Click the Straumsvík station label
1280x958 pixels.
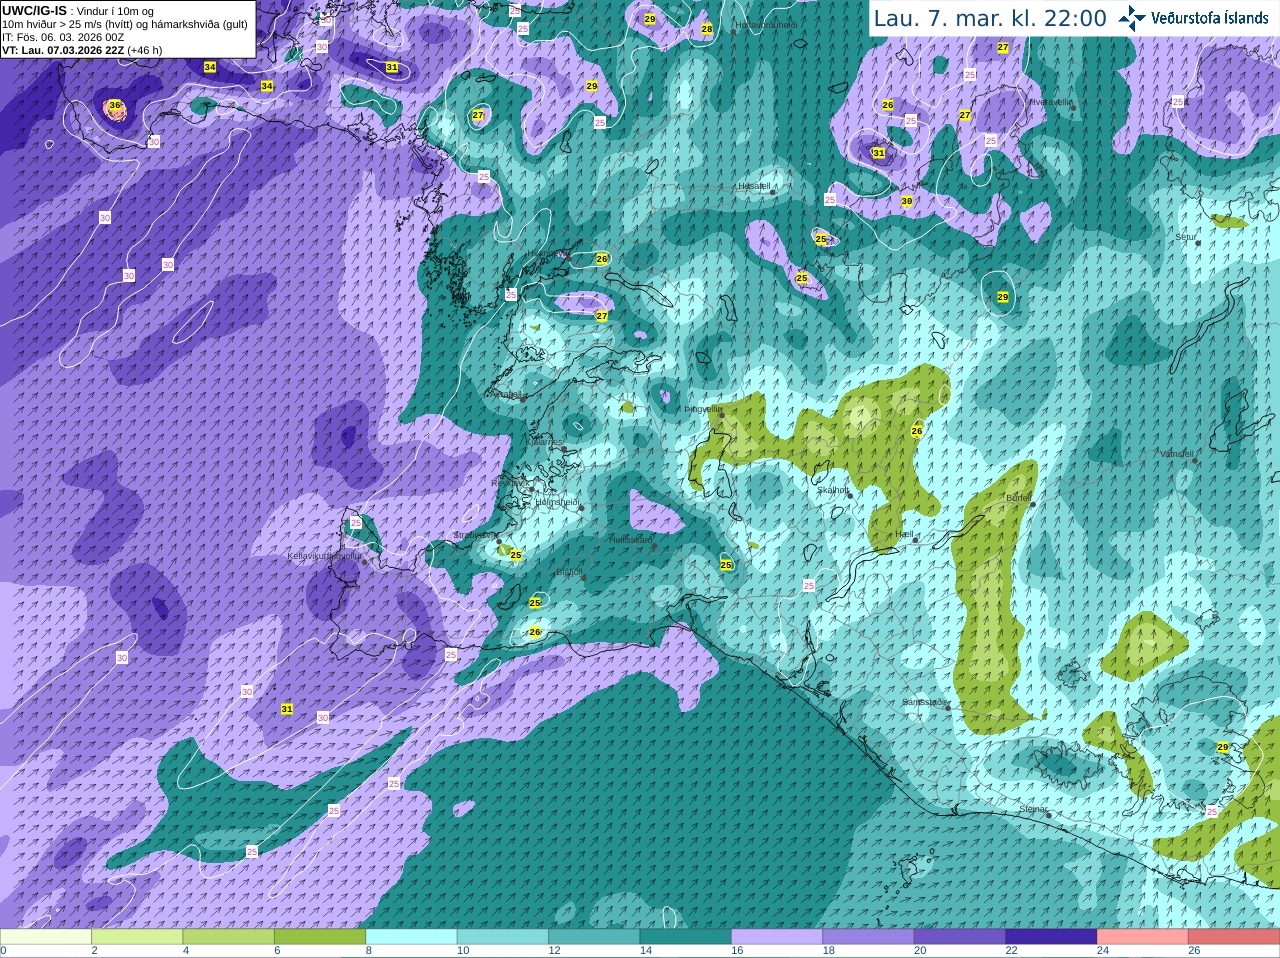coord(475,535)
